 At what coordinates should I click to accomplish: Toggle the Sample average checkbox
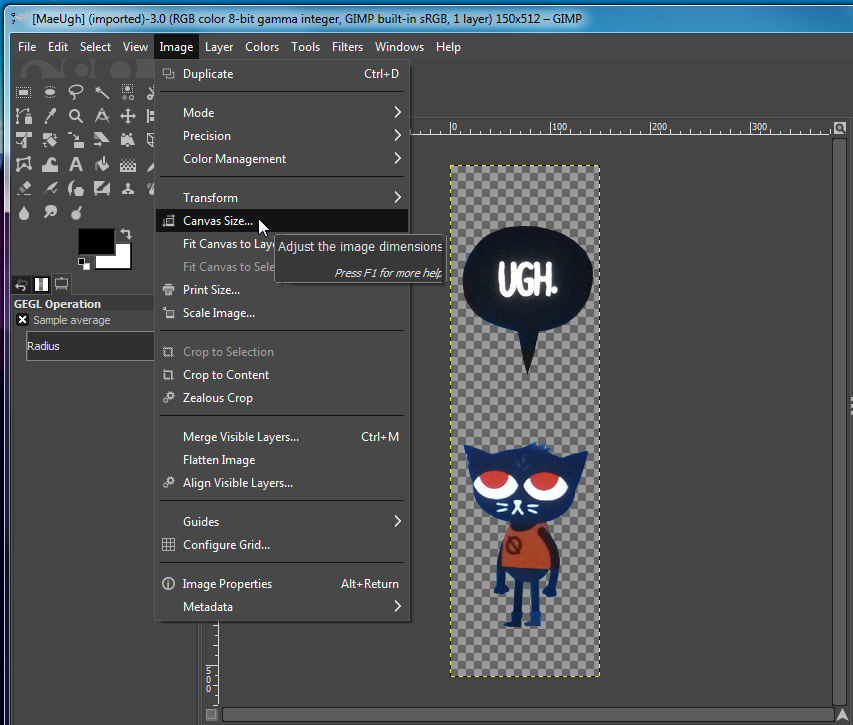tap(23, 320)
